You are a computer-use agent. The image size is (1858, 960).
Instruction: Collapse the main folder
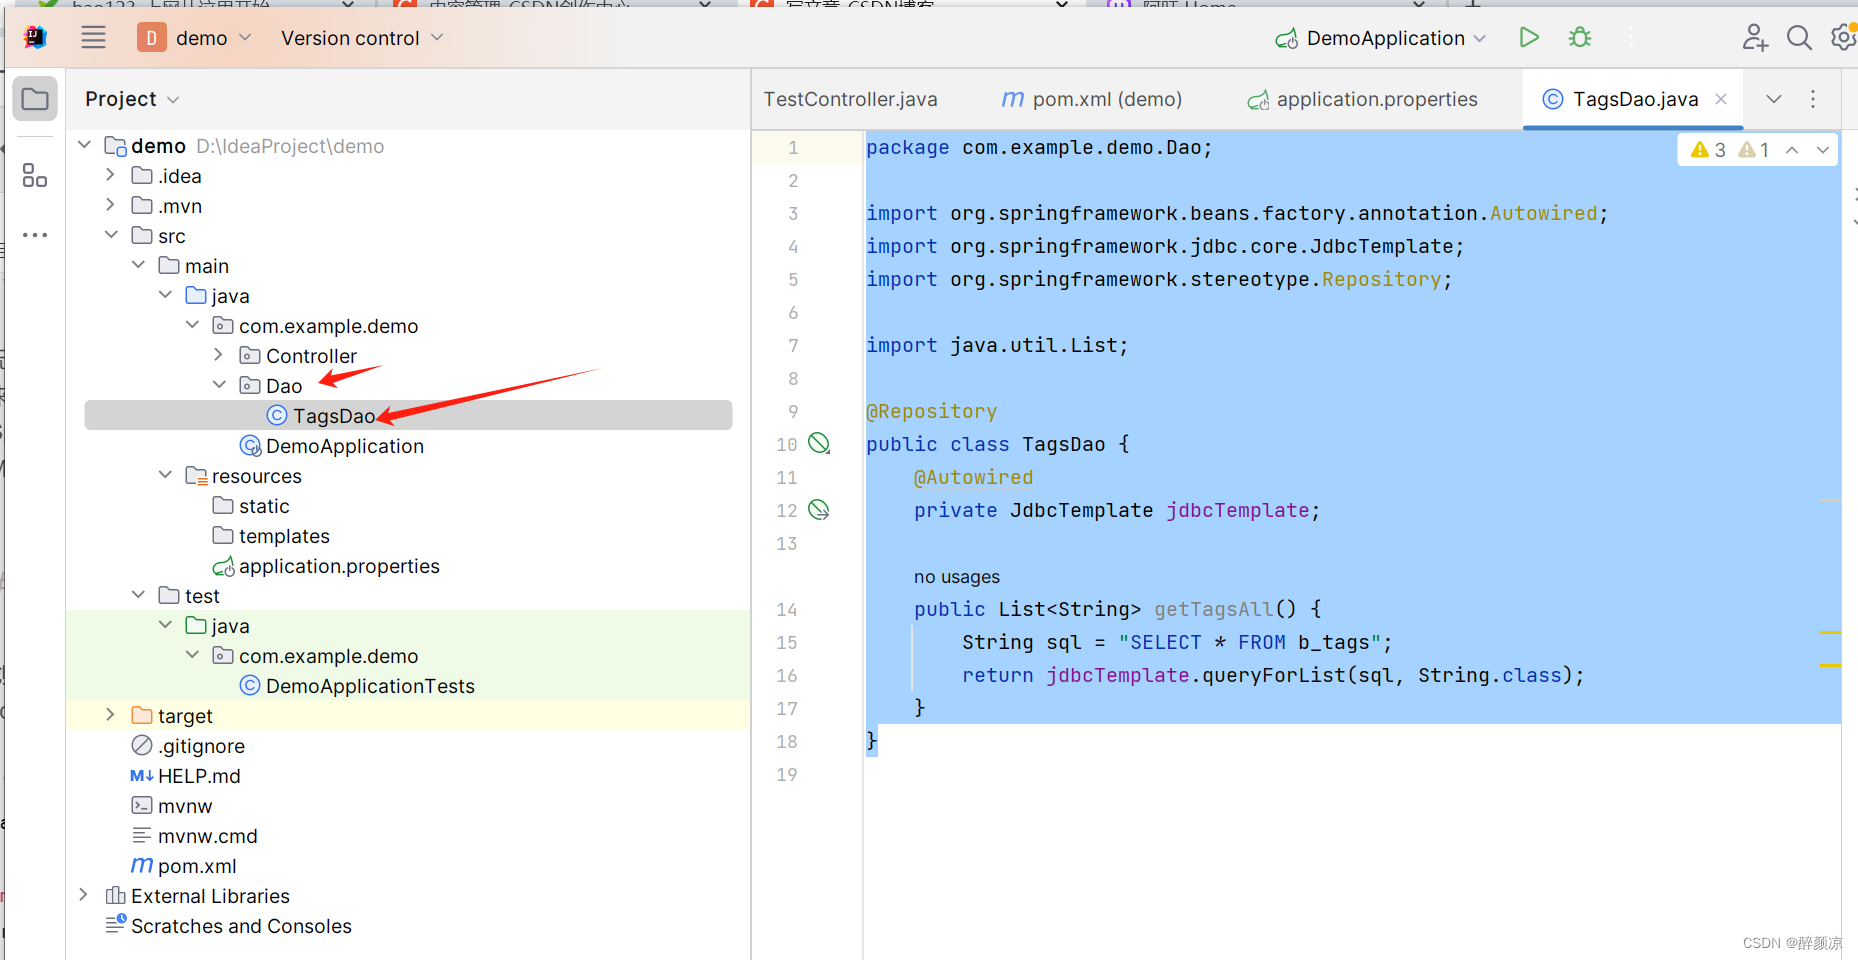pyautogui.click(x=138, y=266)
